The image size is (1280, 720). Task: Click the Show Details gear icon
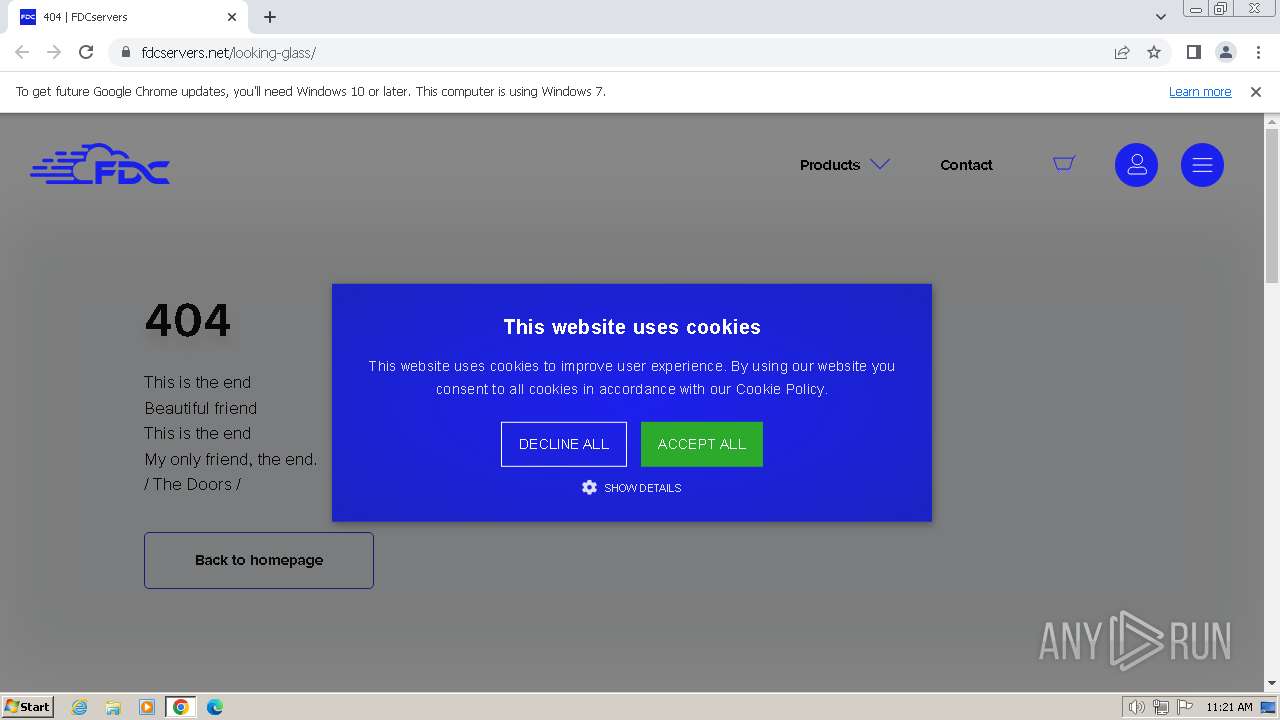click(x=589, y=487)
